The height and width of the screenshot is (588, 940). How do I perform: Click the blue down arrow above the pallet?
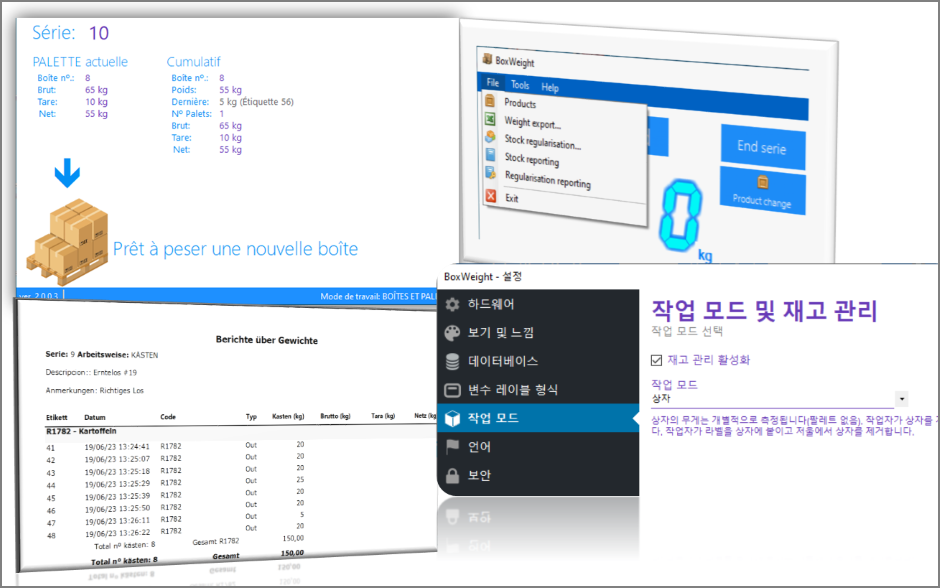[x=67, y=173]
